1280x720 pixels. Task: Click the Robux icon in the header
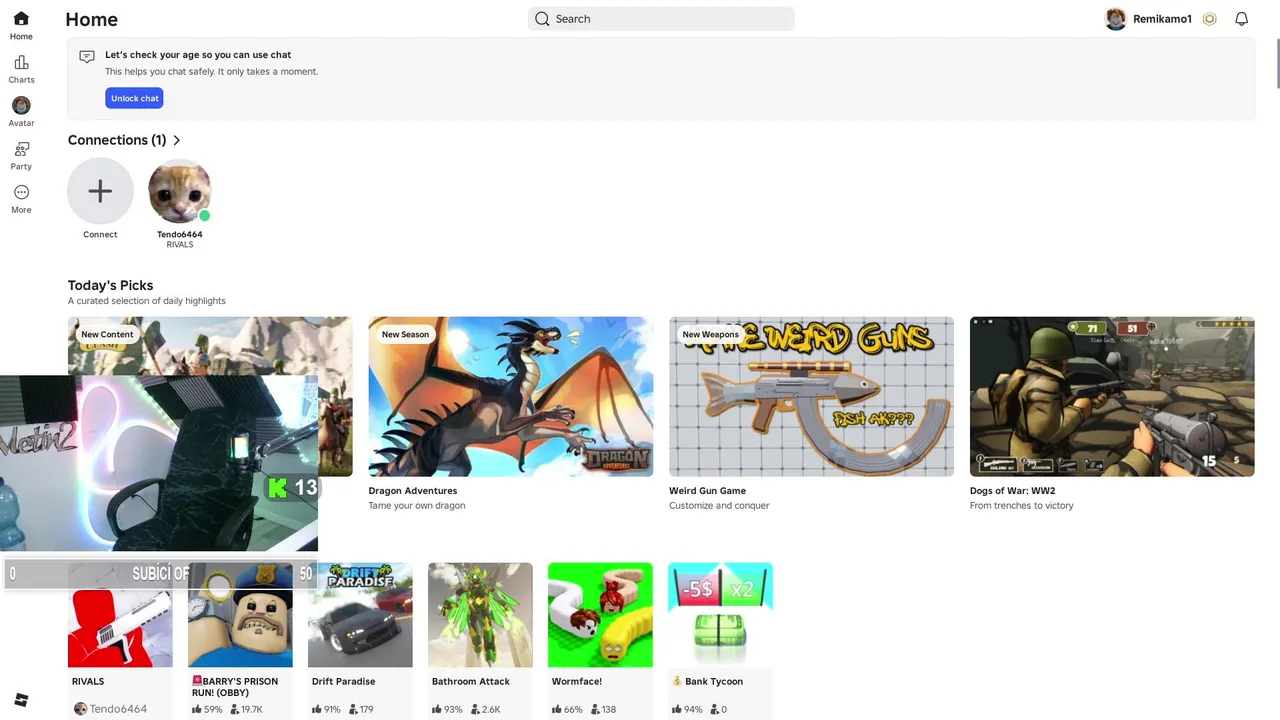click(x=1210, y=19)
